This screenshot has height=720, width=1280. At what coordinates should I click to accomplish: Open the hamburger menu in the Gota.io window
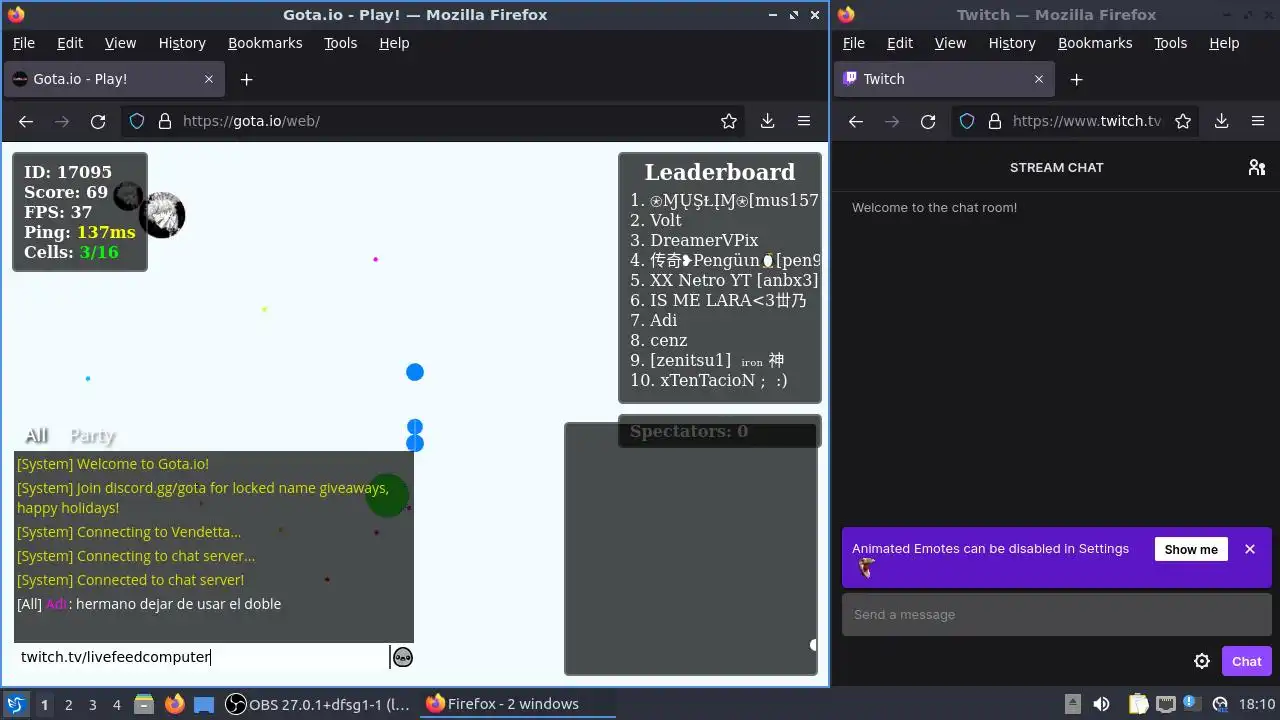804,121
